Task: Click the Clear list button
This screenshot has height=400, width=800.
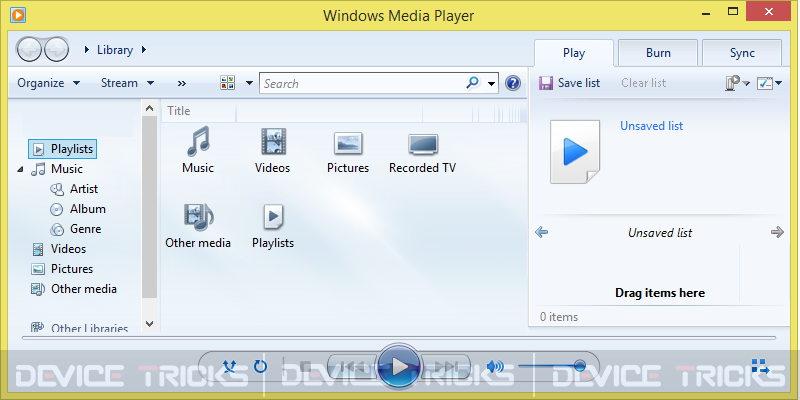Action: tap(643, 83)
